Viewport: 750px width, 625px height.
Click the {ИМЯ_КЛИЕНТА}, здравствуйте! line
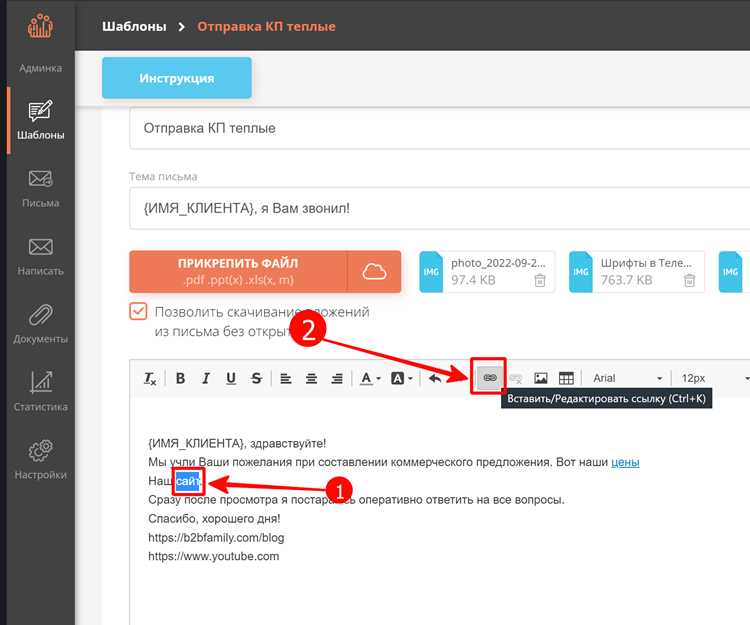click(237, 444)
